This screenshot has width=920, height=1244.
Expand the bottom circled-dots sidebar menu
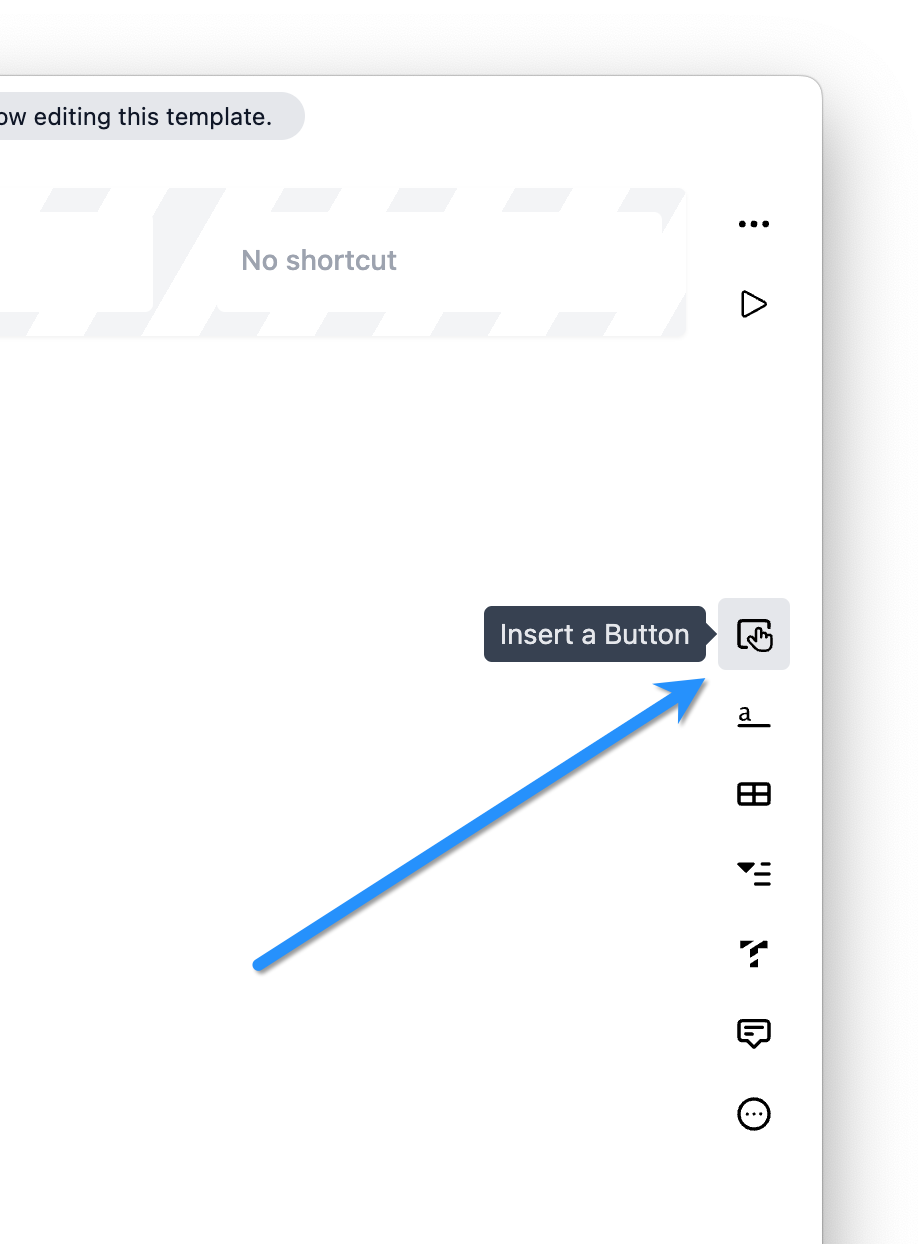754,1113
